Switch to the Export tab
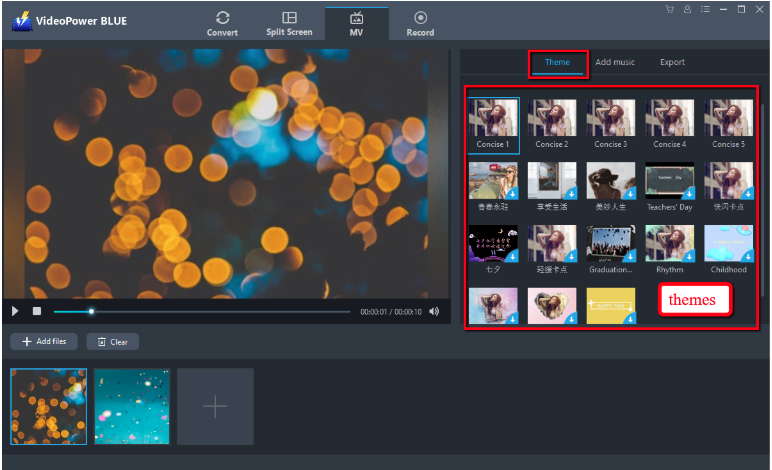Image resolution: width=772 pixels, height=470 pixels. click(672, 62)
